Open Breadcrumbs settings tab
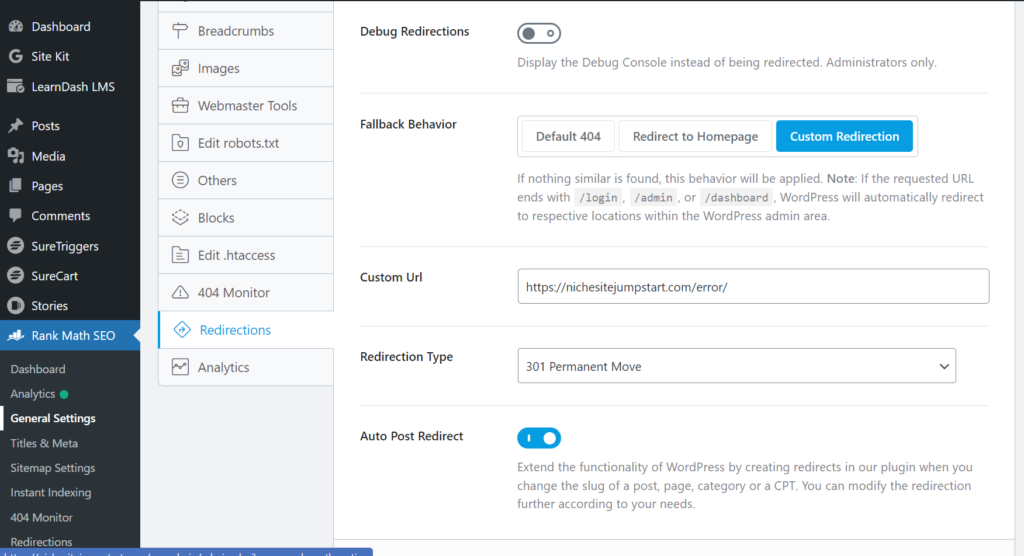Image resolution: width=1024 pixels, height=556 pixels. tap(246, 31)
